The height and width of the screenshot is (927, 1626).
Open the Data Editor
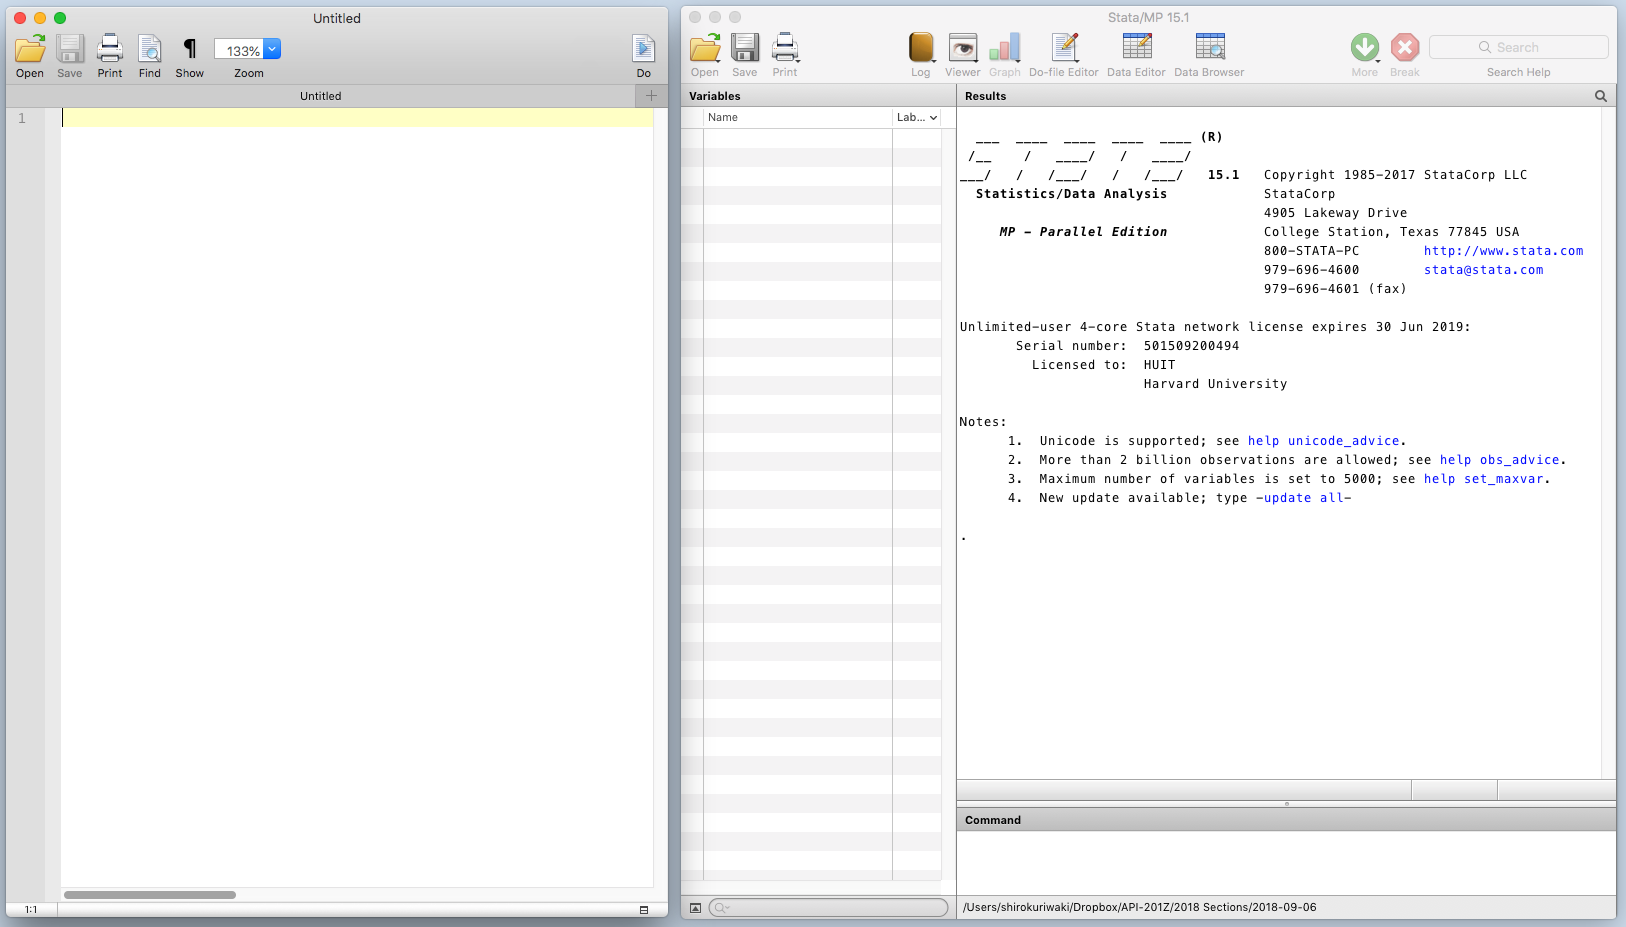click(1136, 49)
